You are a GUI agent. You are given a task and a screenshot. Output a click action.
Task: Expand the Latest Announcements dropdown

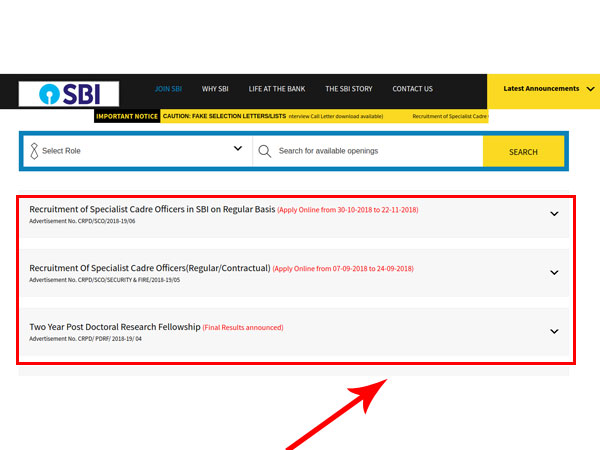543,91
